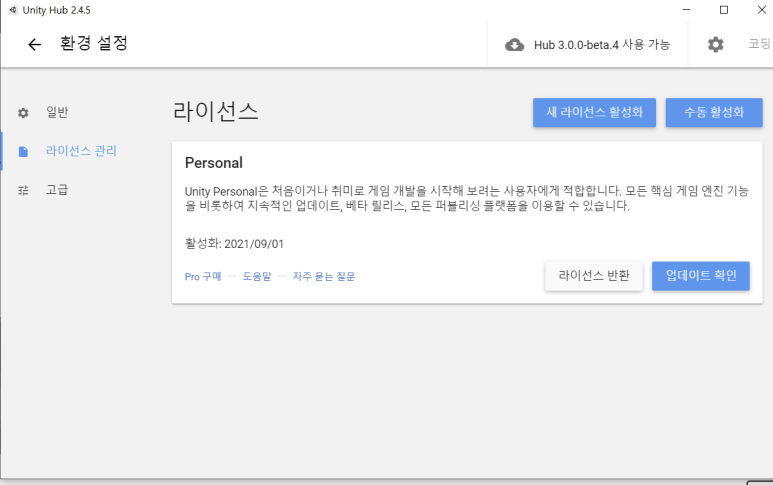Click 새 라이선스 활성화 button
773x485 pixels.
594,112
